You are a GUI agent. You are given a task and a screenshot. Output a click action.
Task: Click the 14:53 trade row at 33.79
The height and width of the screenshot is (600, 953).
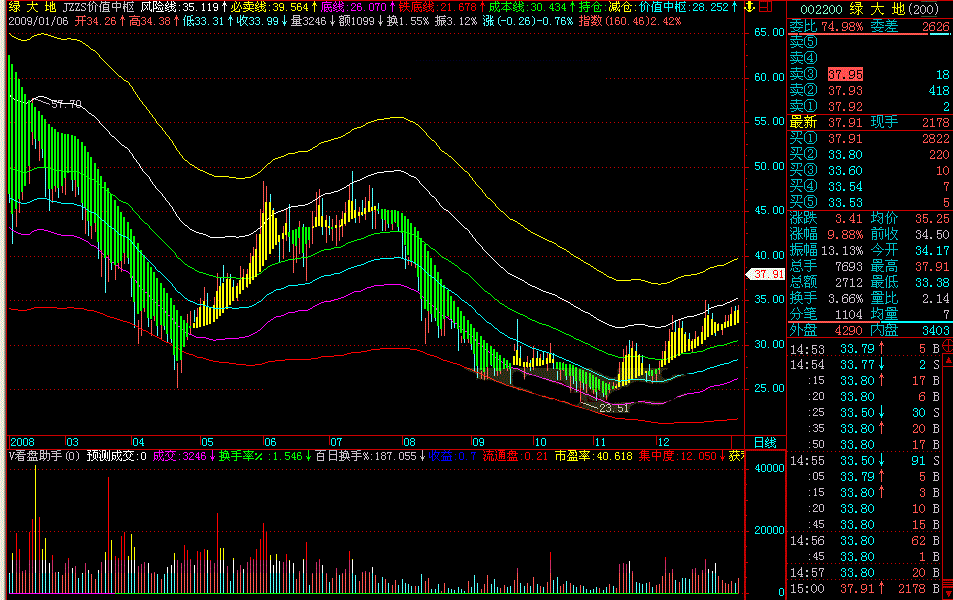pos(865,349)
